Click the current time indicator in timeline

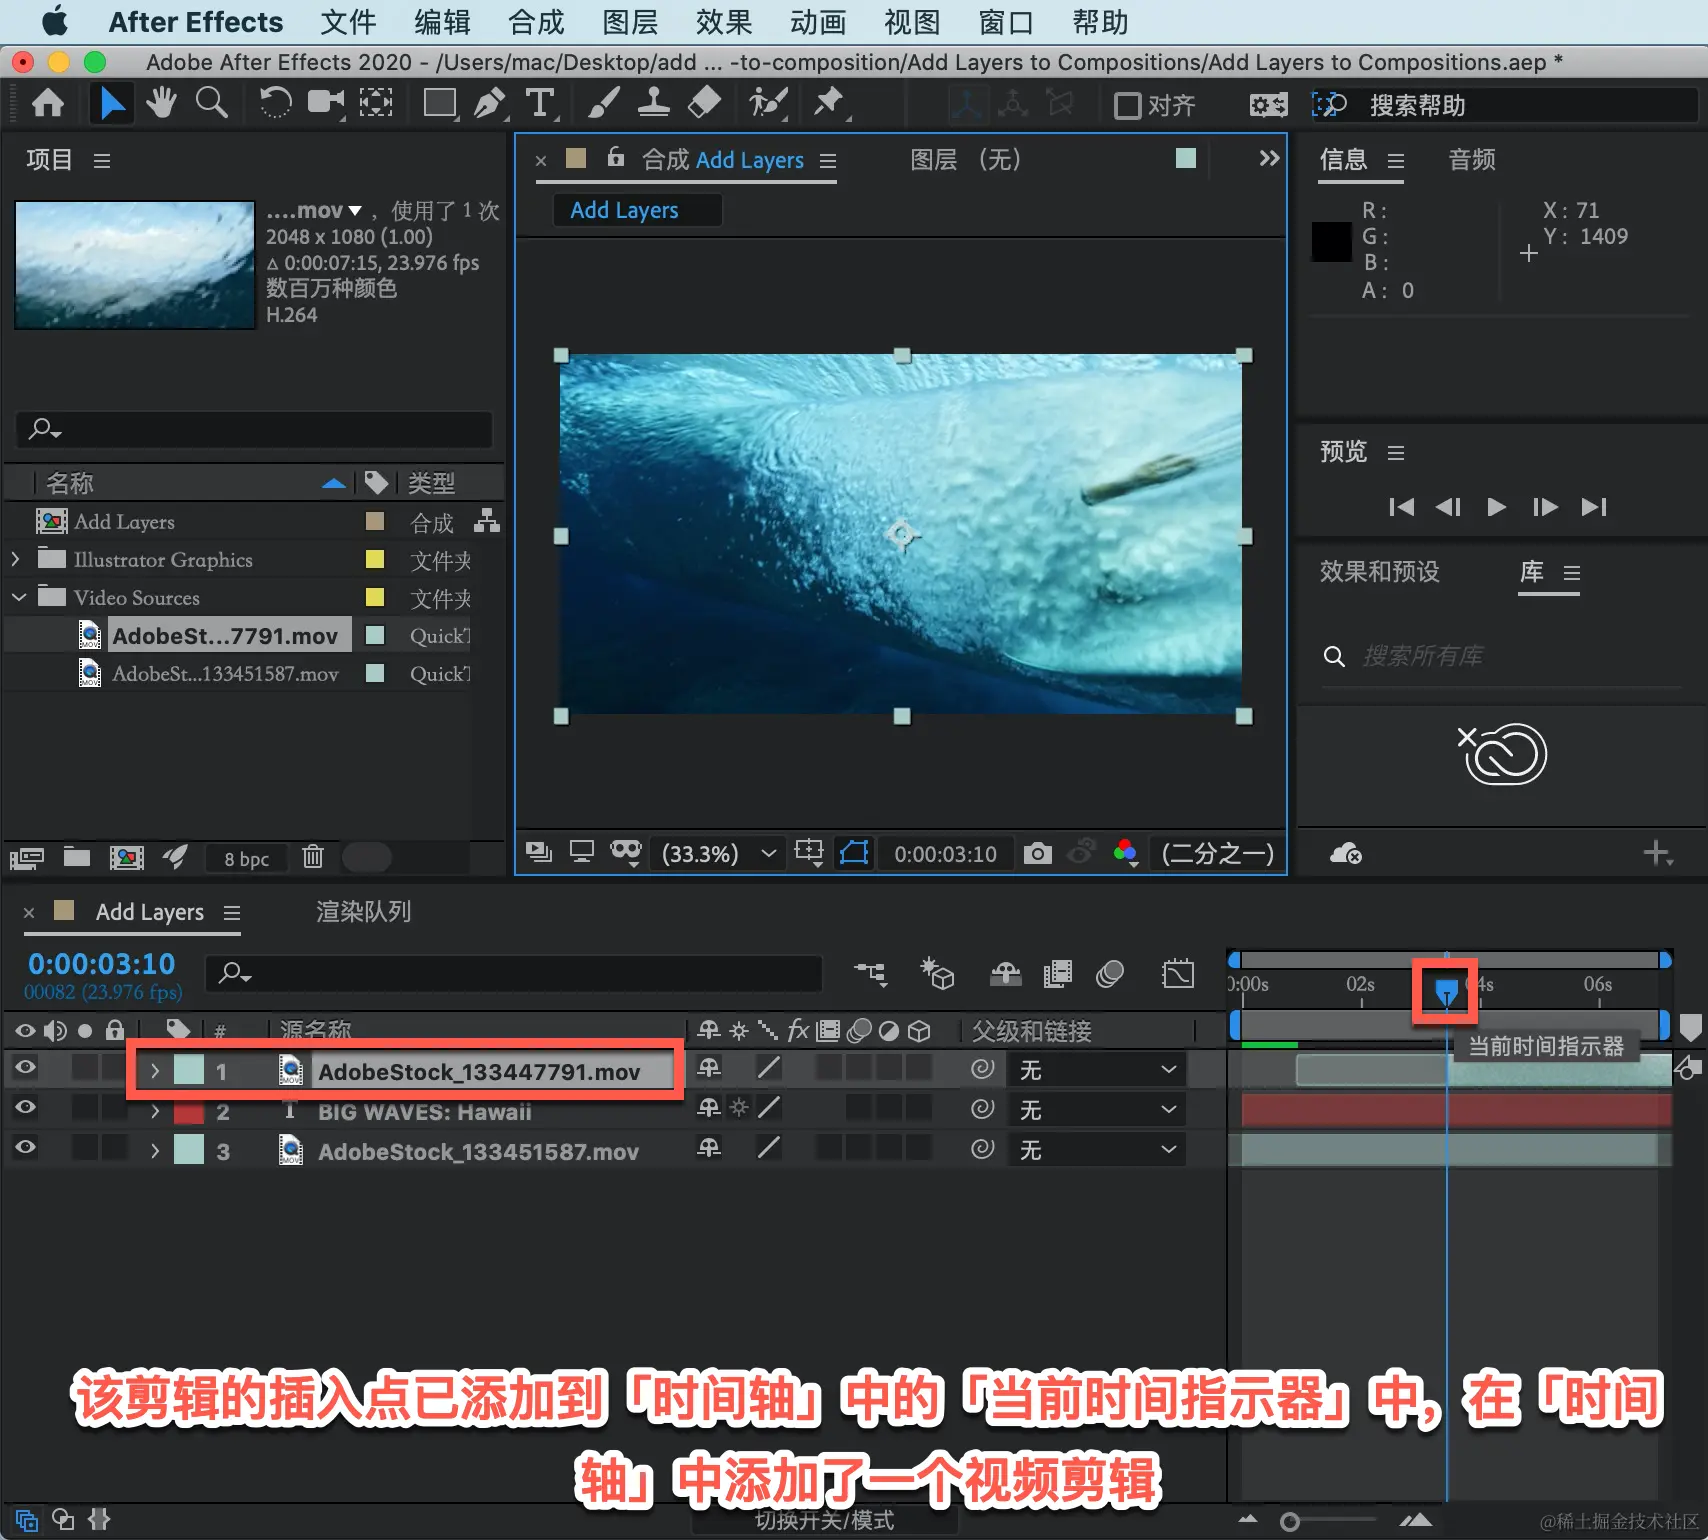click(x=1446, y=991)
